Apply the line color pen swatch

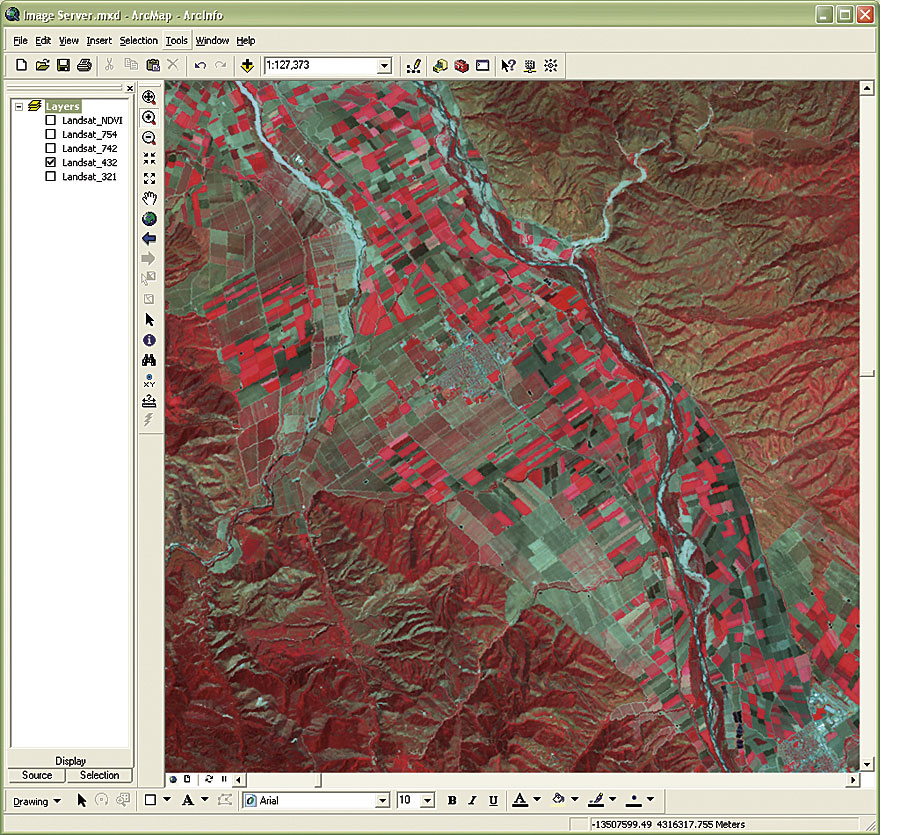(596, 800)
